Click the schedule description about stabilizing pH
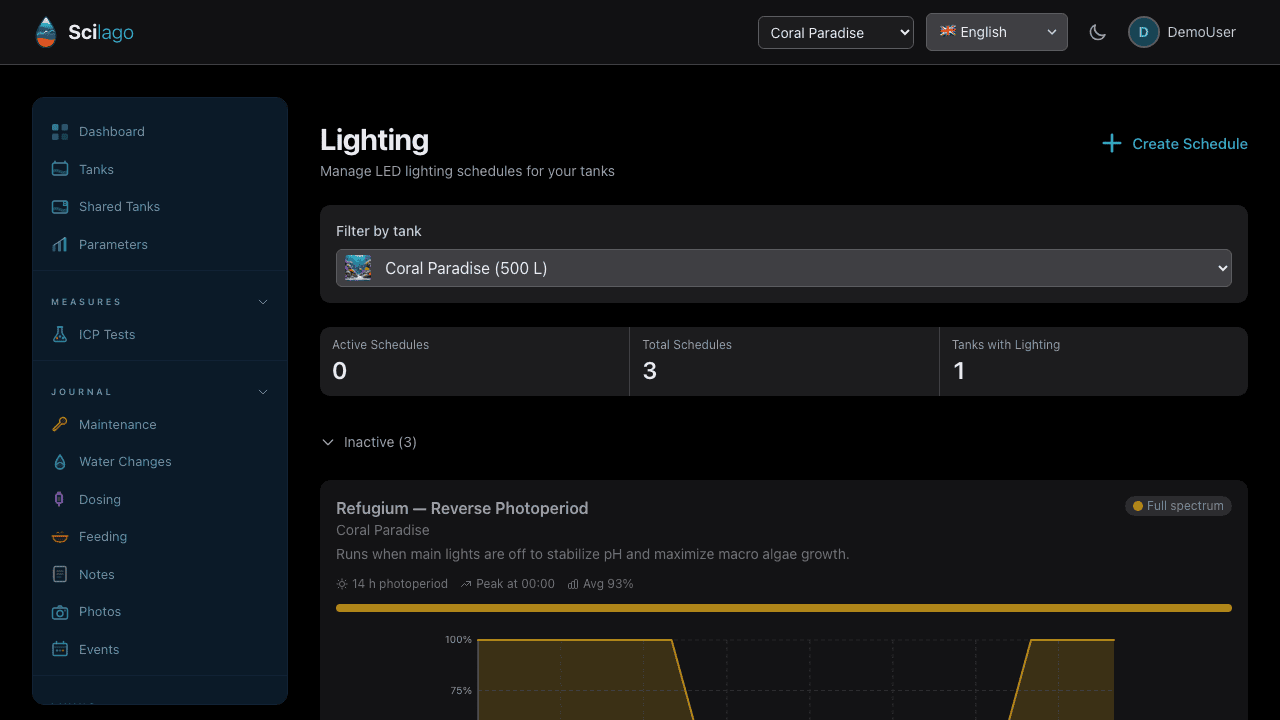Image resolution: width=1280 pixels, height=720 pixels. 593,554
